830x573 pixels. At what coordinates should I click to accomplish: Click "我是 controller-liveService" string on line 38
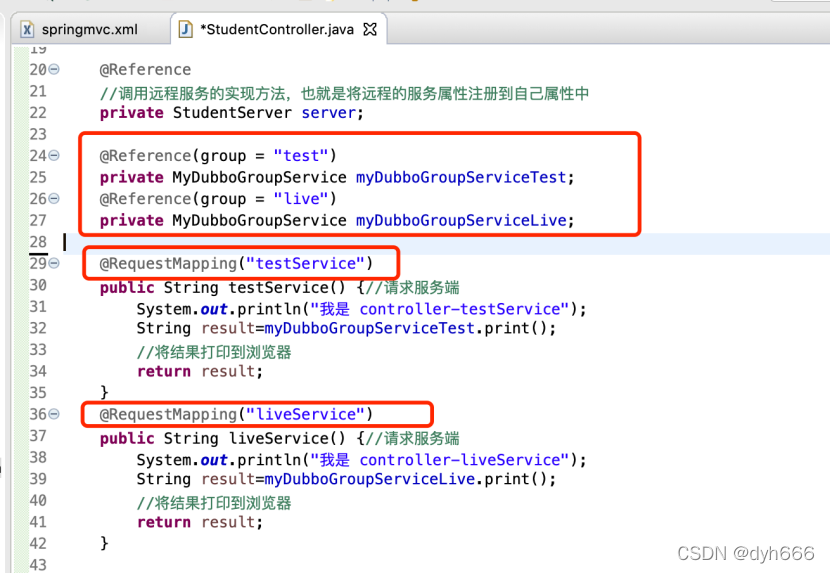click(439, 460)
